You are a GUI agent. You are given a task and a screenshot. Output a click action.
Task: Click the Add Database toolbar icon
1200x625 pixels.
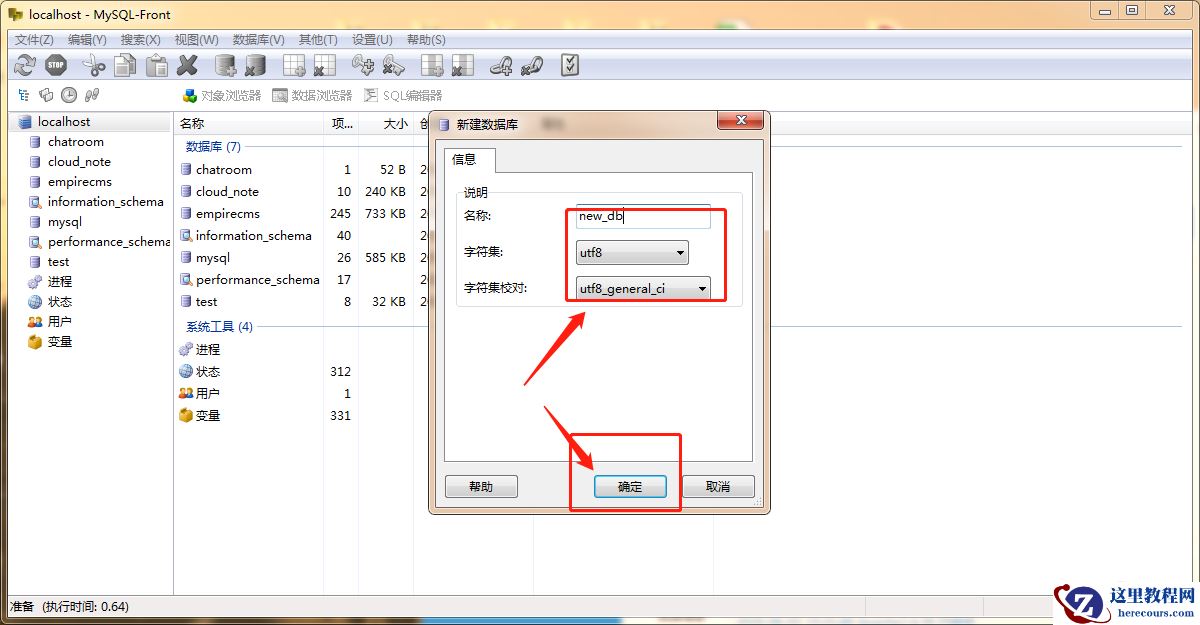coord(225,64)
